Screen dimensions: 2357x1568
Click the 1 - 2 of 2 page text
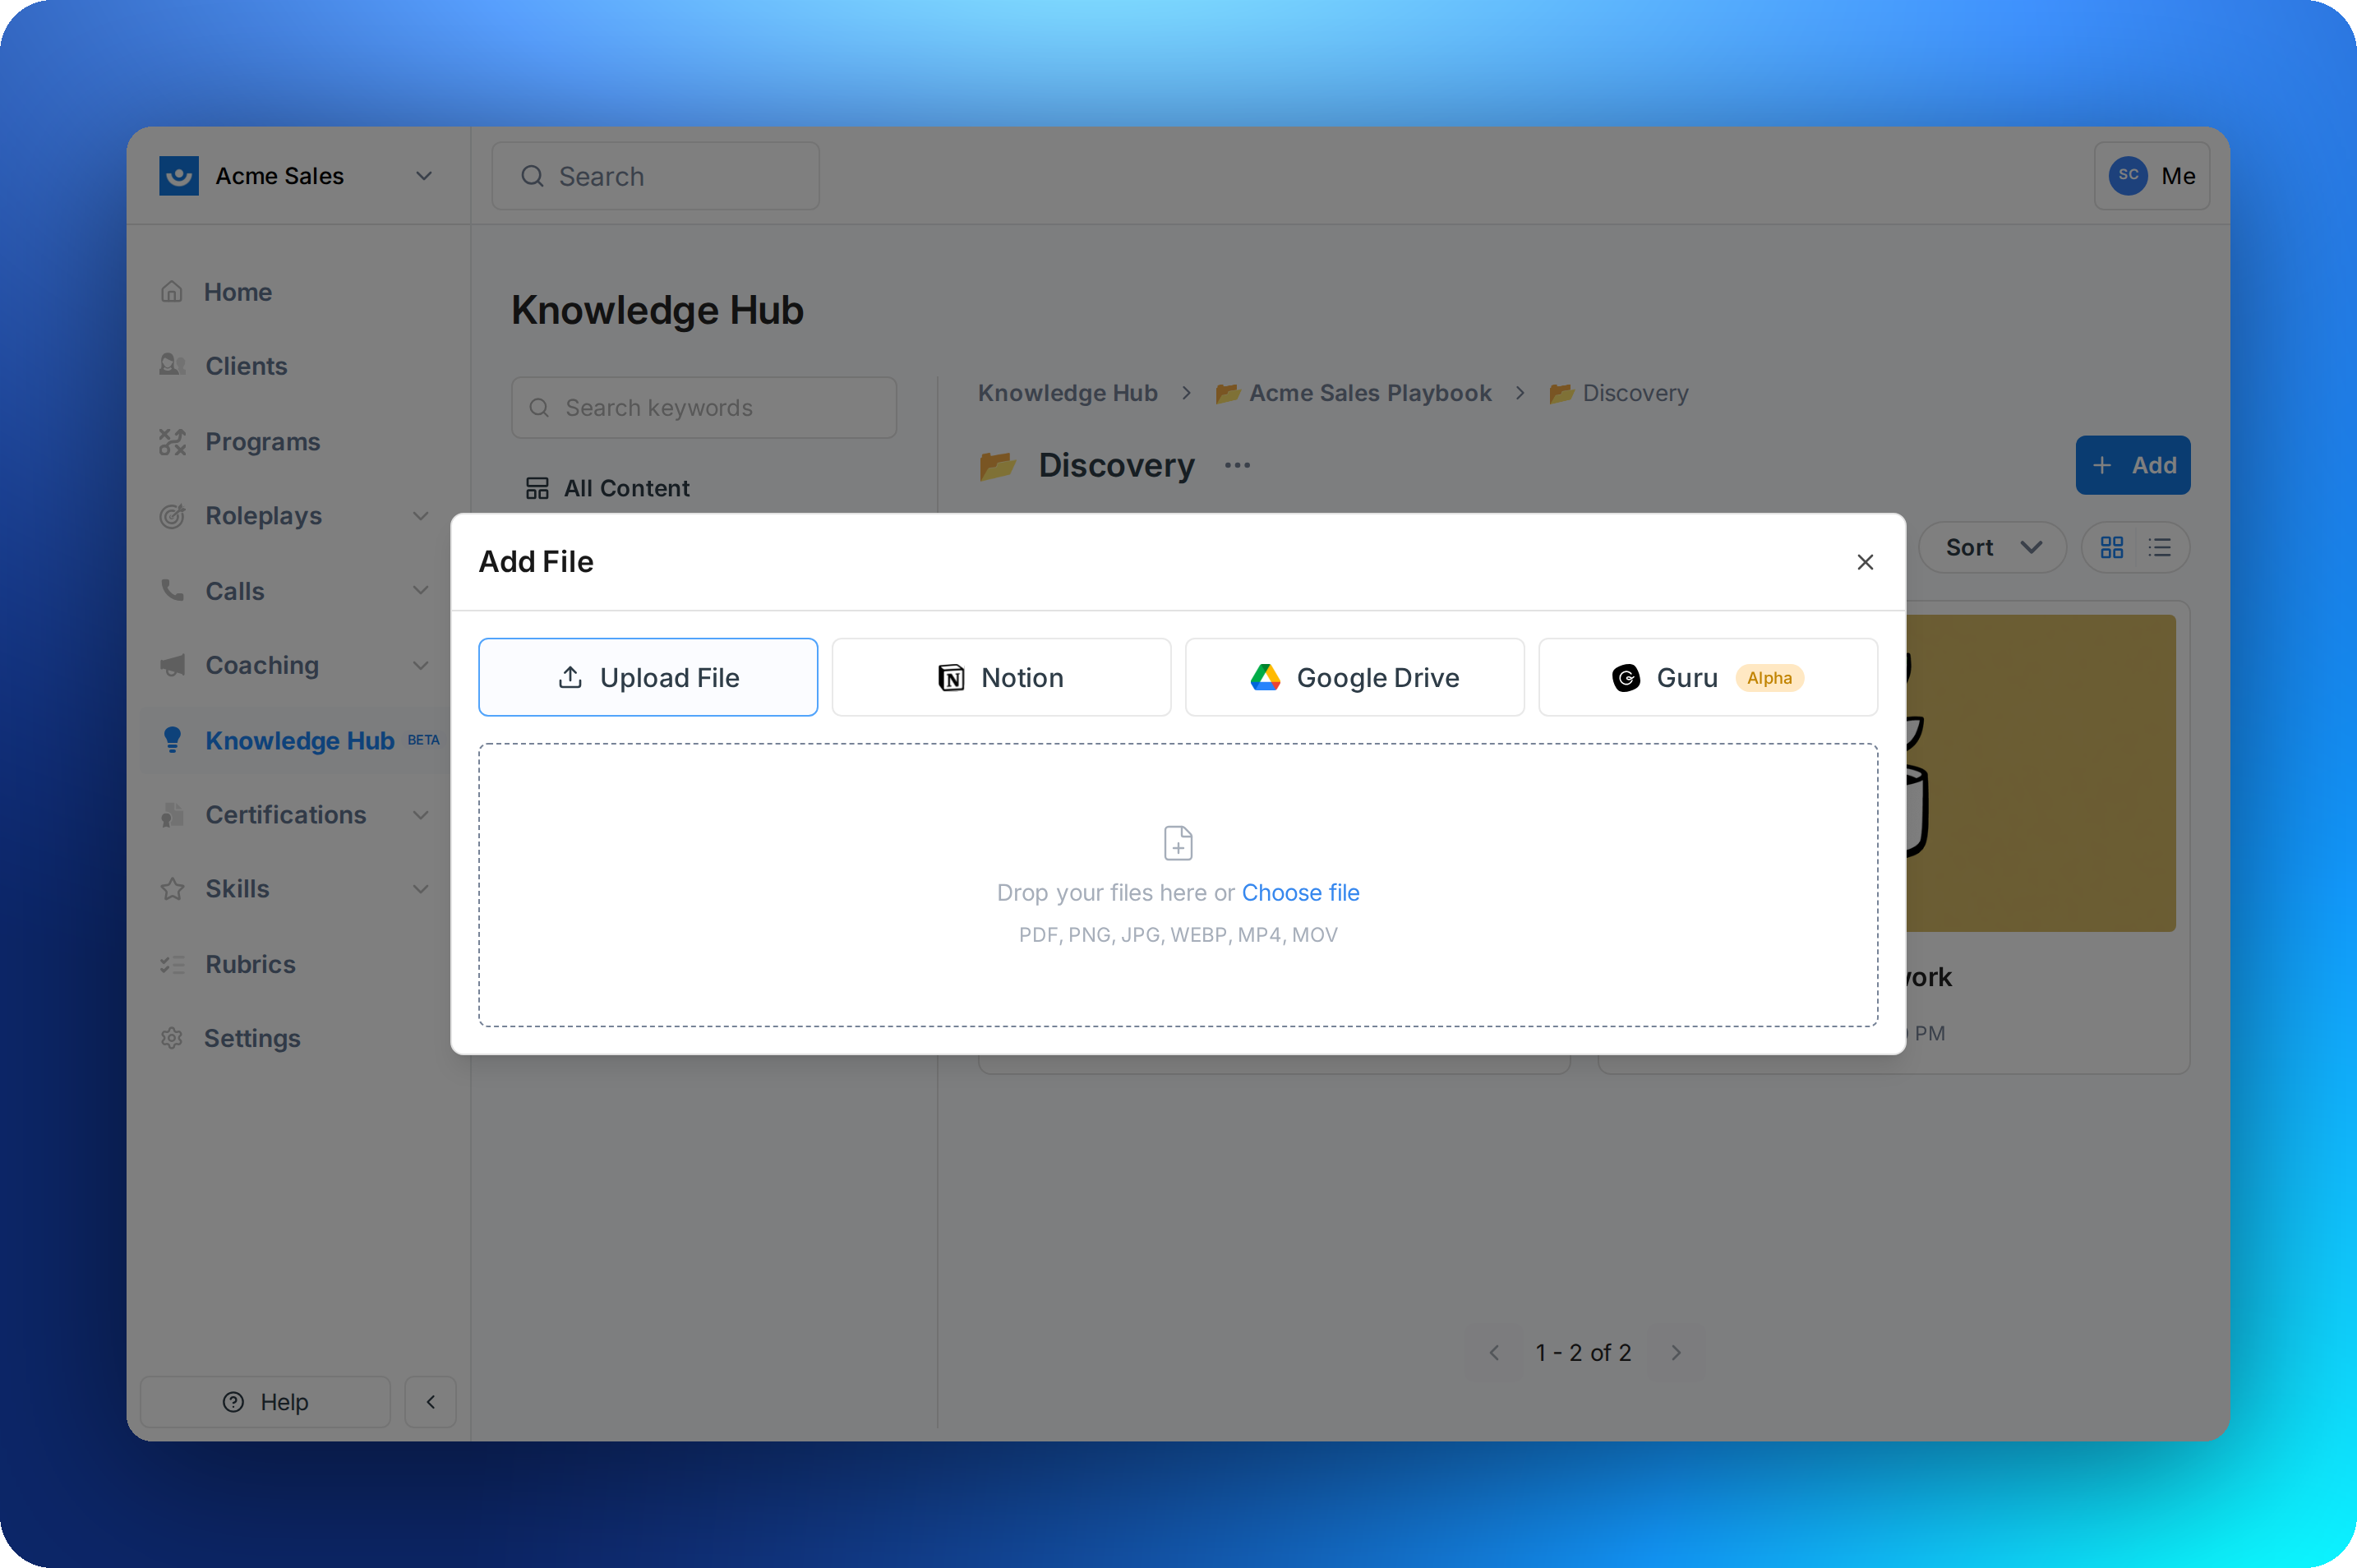pyautogui.click(x=1583, y=1352)
